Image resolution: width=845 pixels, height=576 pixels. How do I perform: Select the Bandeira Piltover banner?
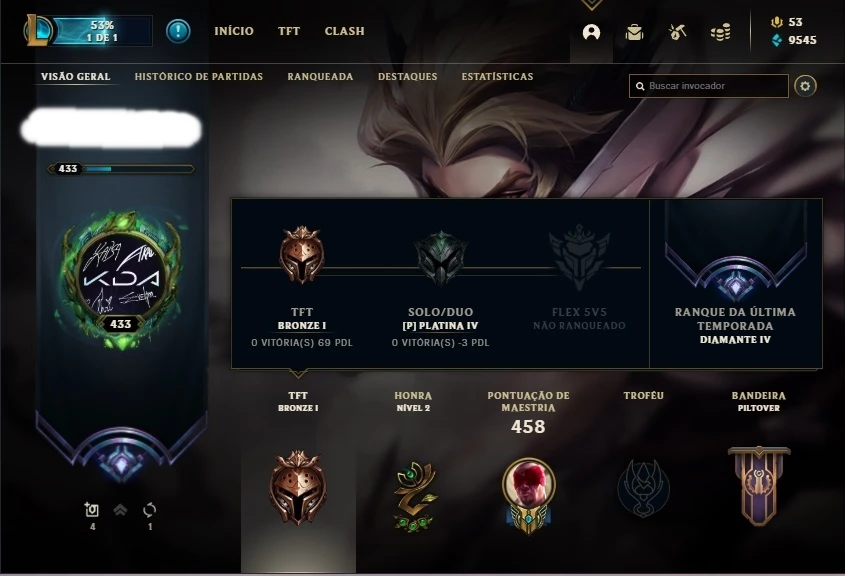point(759,485)
